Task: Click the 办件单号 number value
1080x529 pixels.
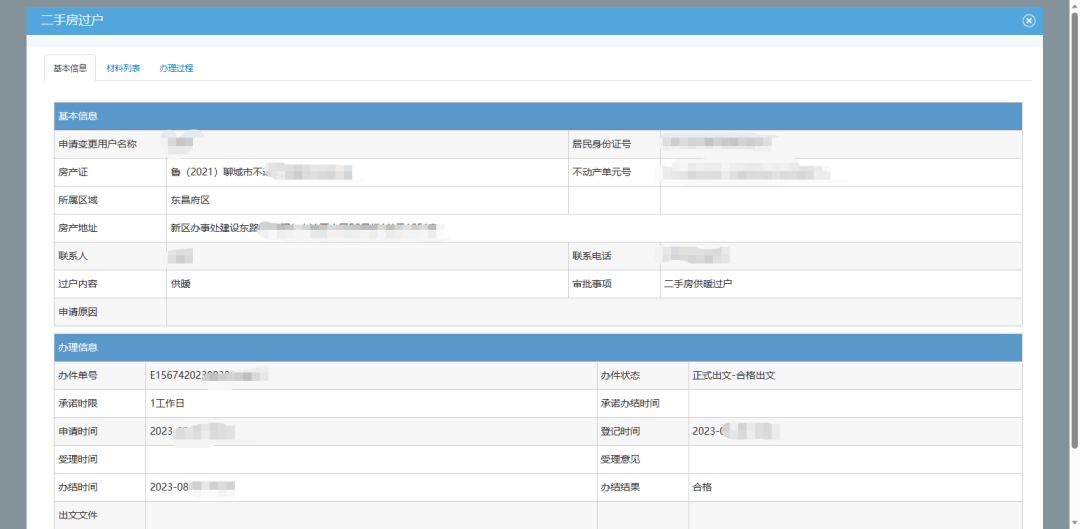Action: [x=210, y=376]
